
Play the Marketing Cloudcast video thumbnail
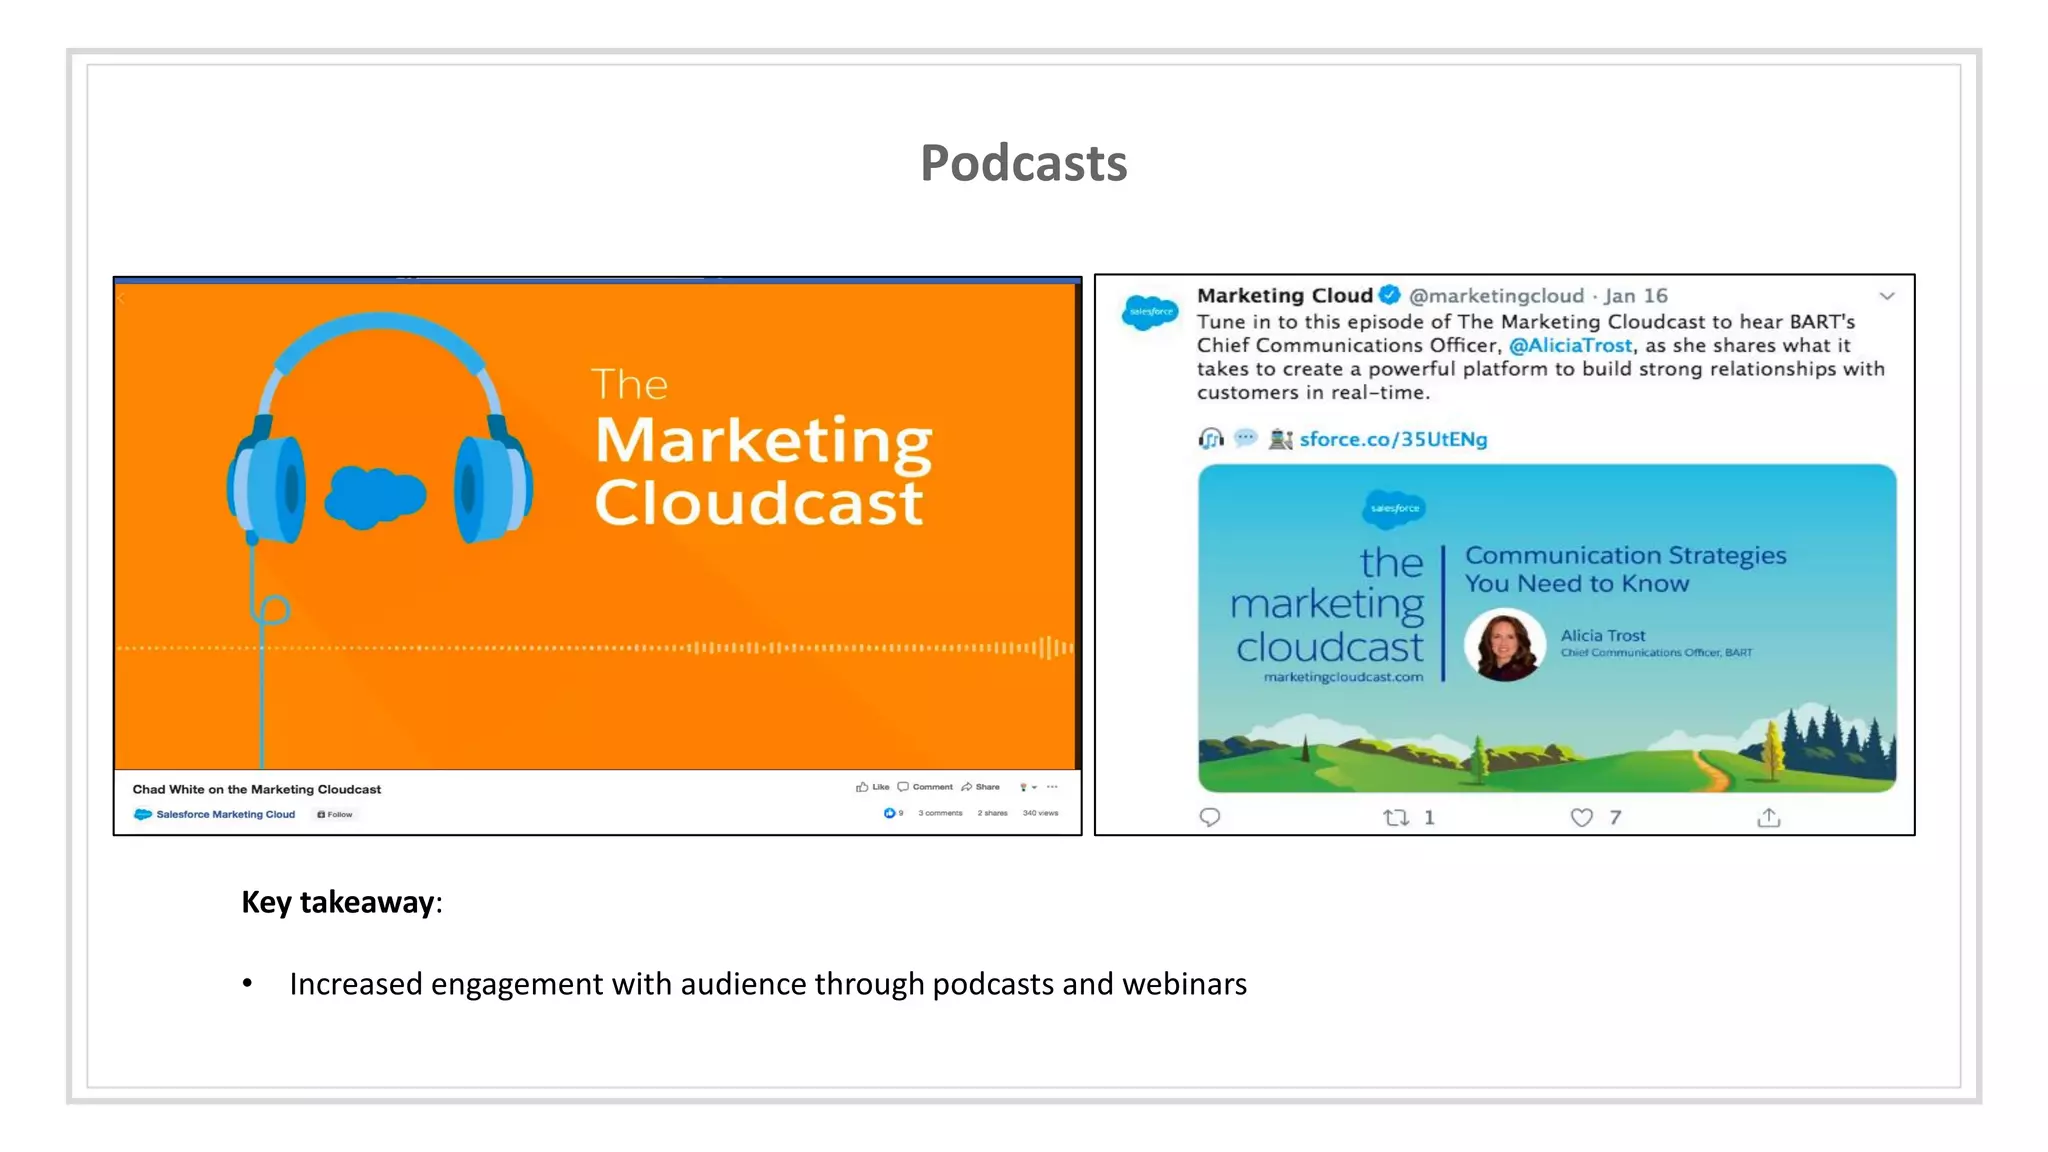coord(597,527)
